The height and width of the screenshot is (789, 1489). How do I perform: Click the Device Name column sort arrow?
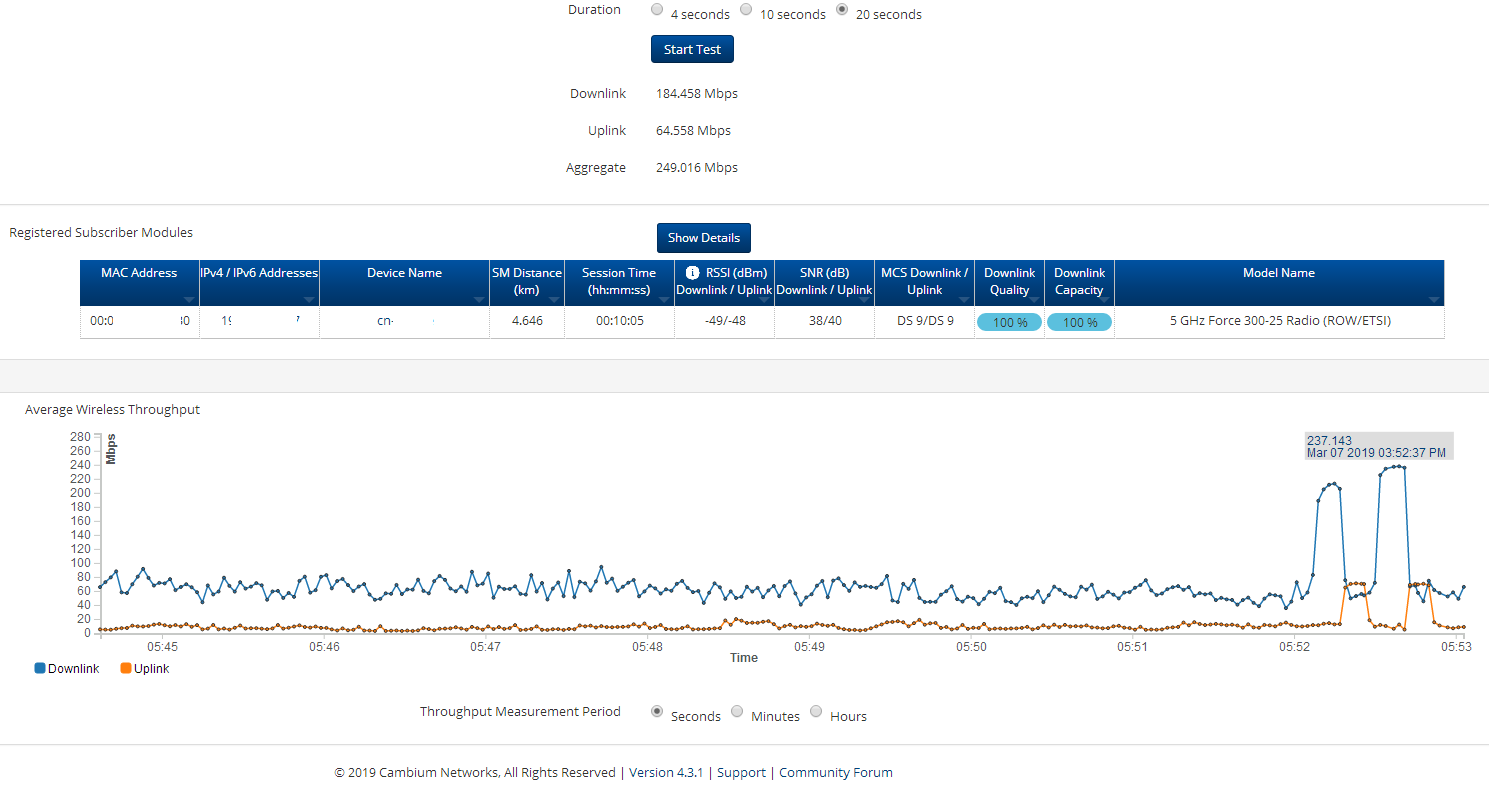[x=478, y=299]
